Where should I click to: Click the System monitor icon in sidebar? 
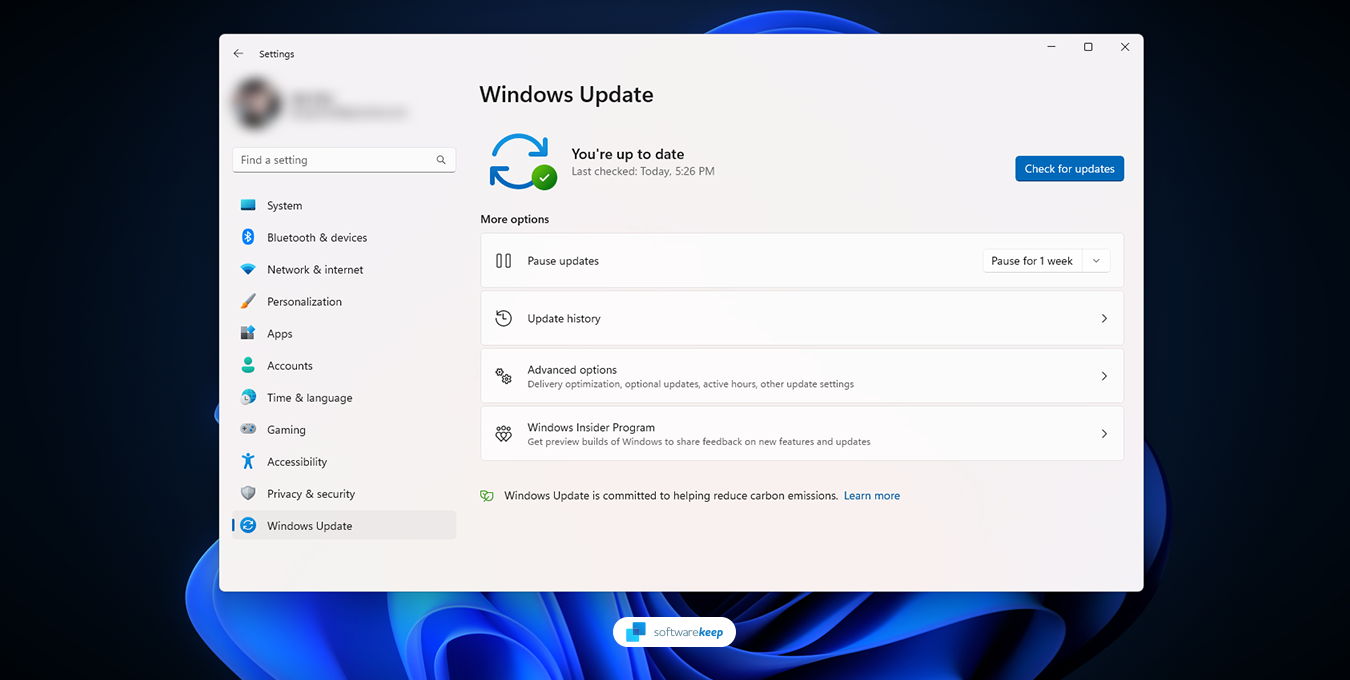pos(248,205)
